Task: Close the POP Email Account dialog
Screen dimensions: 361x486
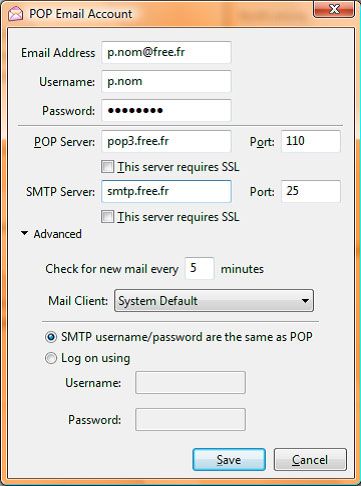Action: [x=334, y=9]
